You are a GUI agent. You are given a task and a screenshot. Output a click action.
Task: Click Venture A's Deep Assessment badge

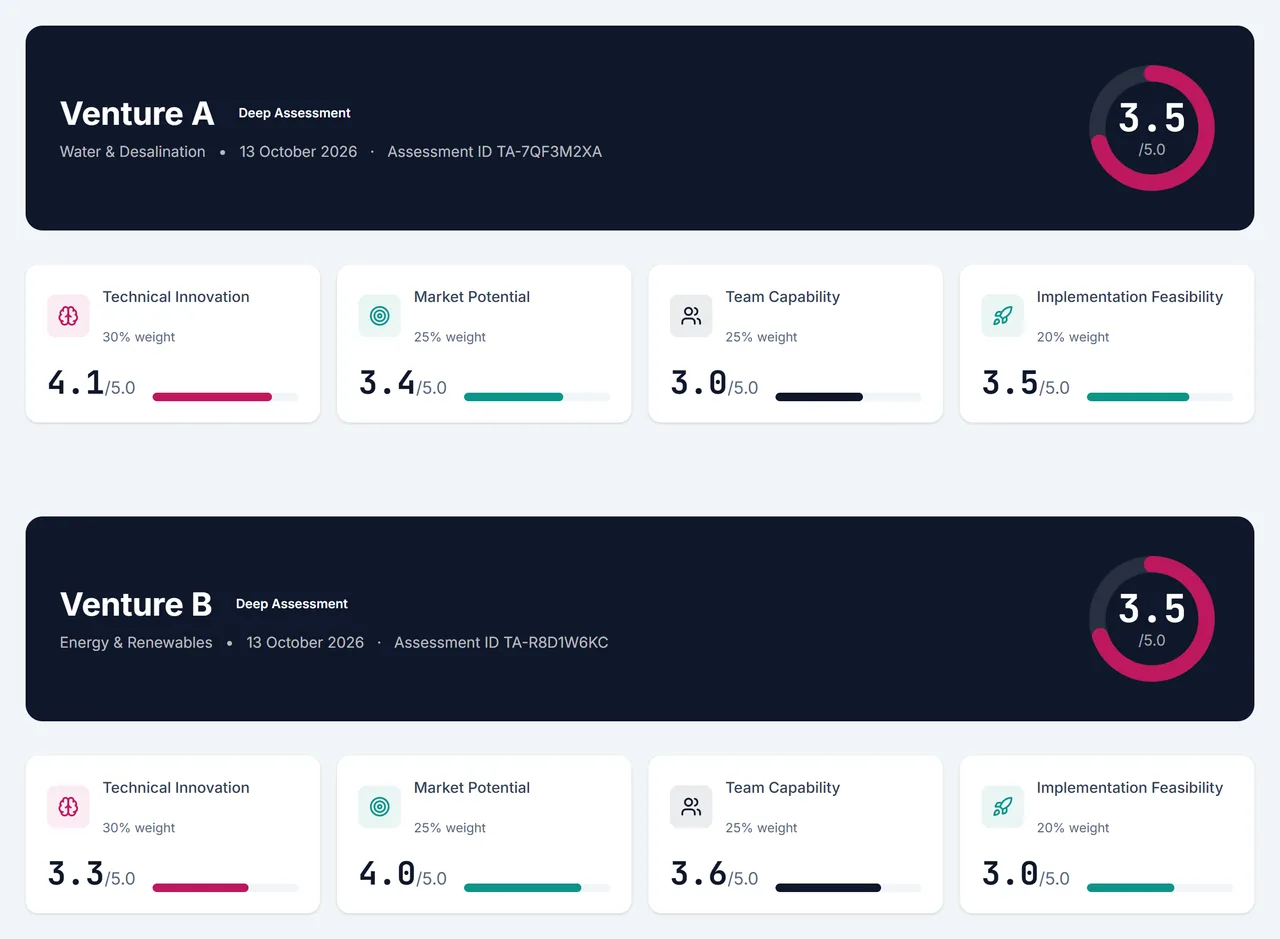tap(295, 113)
